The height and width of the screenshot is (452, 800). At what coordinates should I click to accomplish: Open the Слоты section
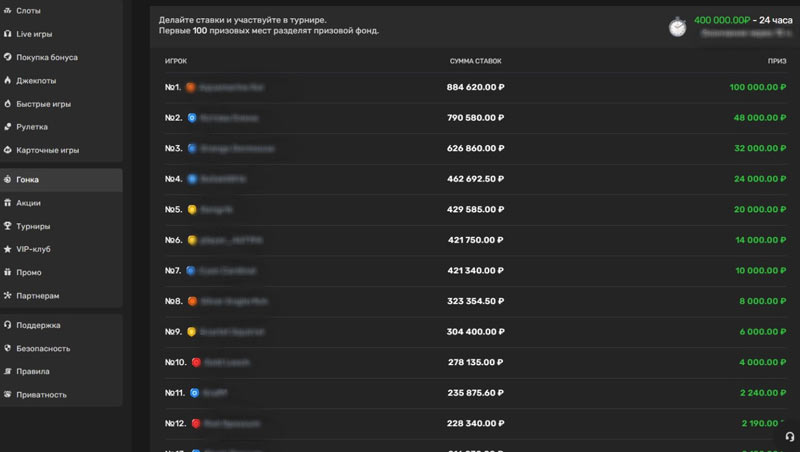click(x=29, y=9)
